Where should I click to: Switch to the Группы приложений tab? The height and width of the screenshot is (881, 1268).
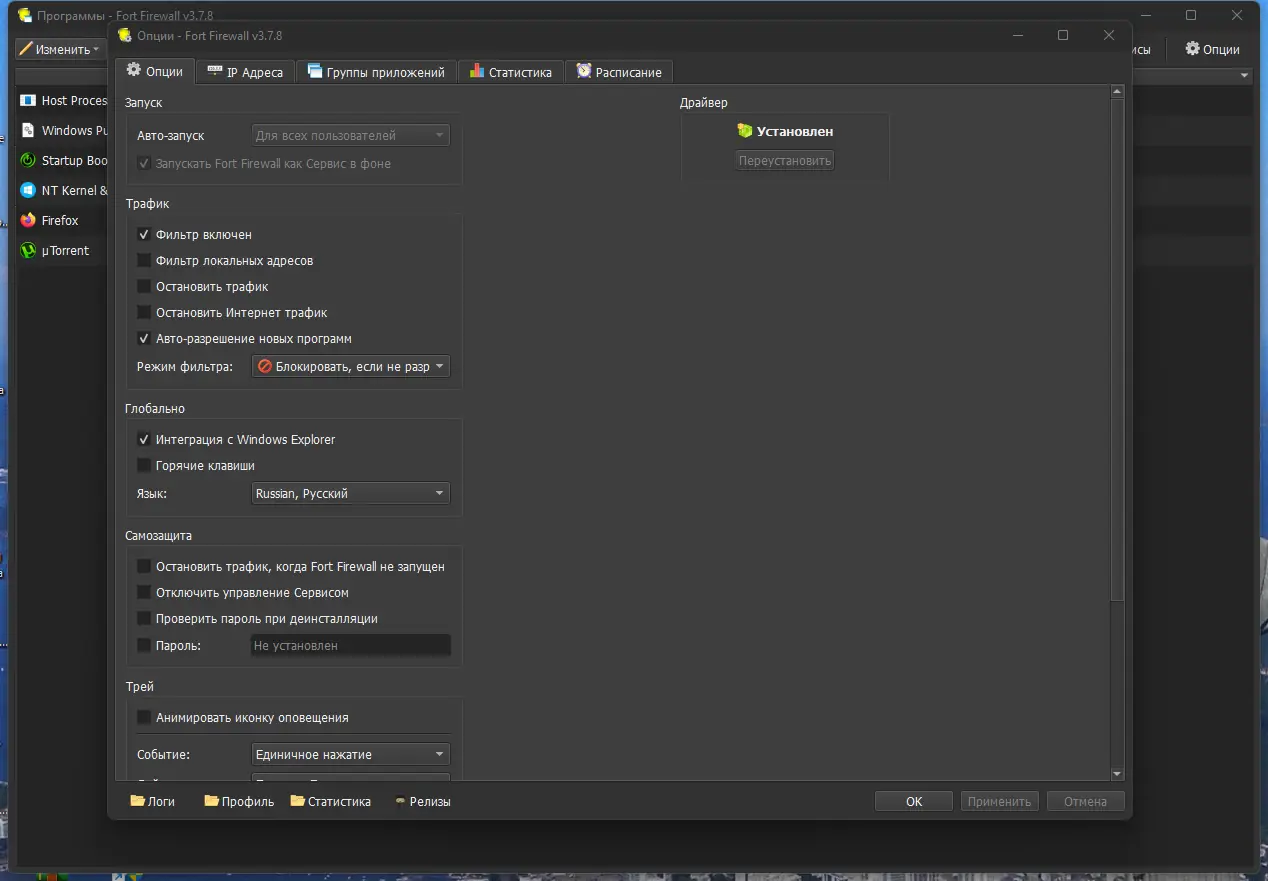pyautogui.click(x=376, y=72)
